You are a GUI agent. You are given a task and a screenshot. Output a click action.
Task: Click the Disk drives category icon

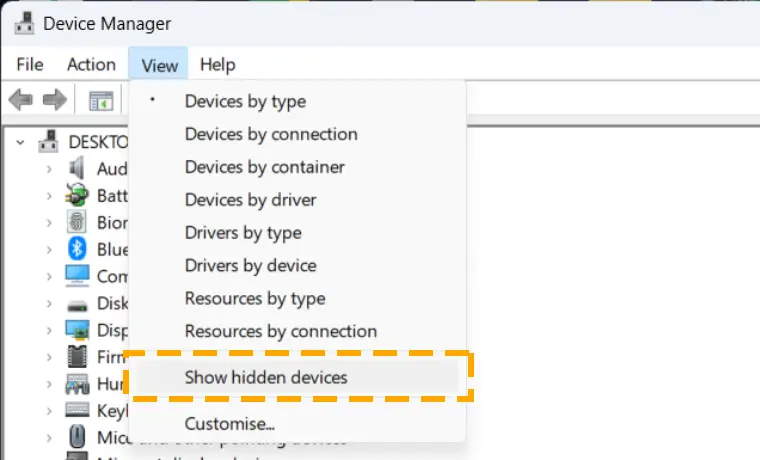click(x=77, y=305)
